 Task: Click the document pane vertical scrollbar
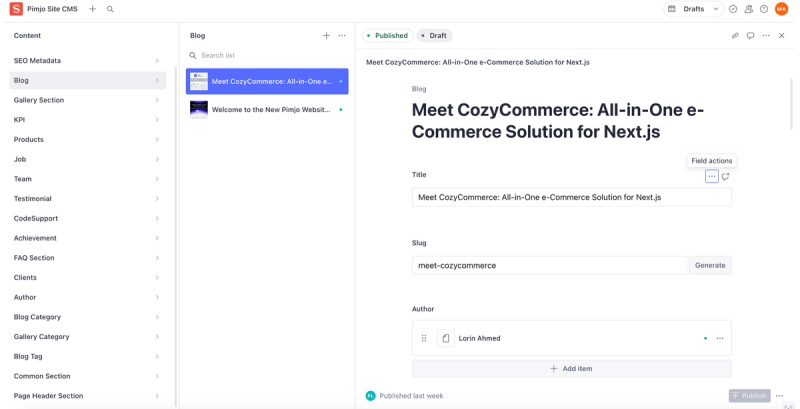792,104
